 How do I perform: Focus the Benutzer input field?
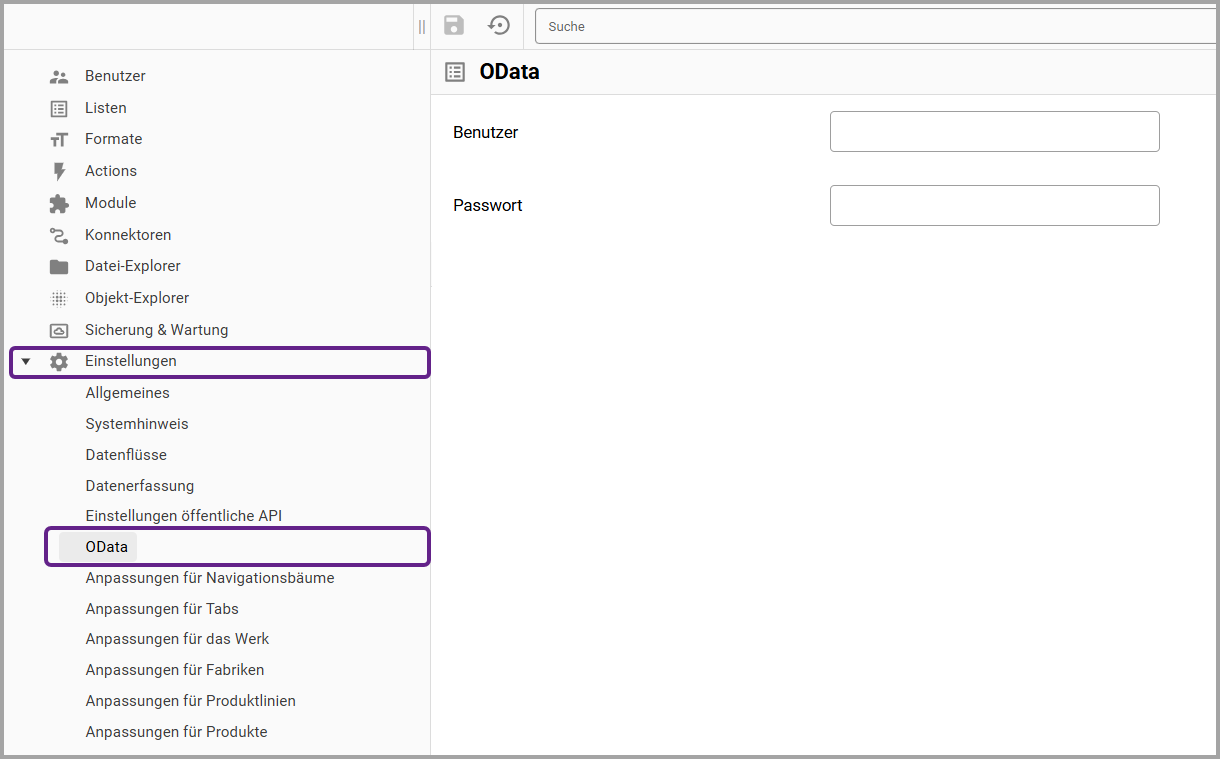point(994,132)
